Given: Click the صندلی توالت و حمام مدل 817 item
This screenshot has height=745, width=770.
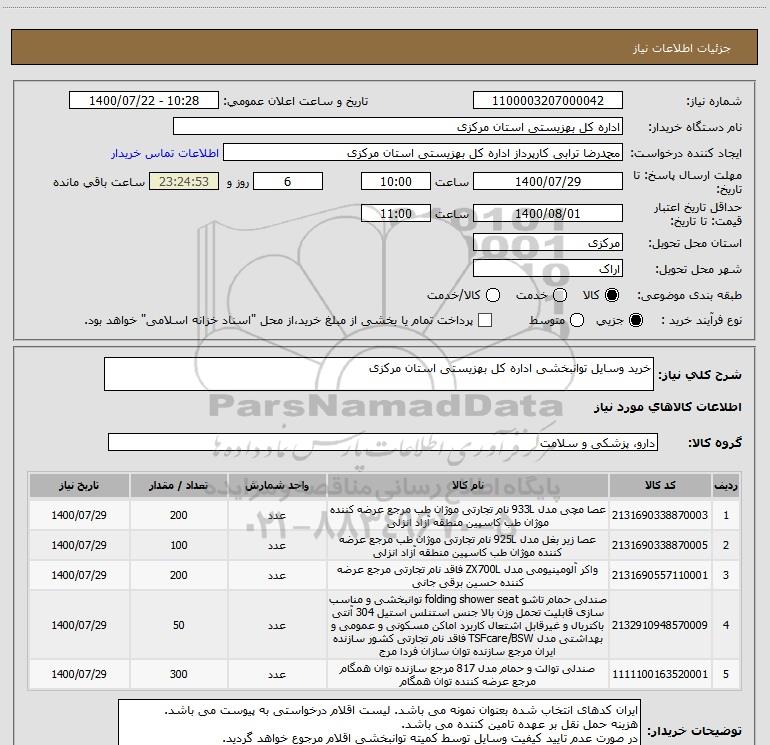Looking at the screenshot, I should coord(468,675).
